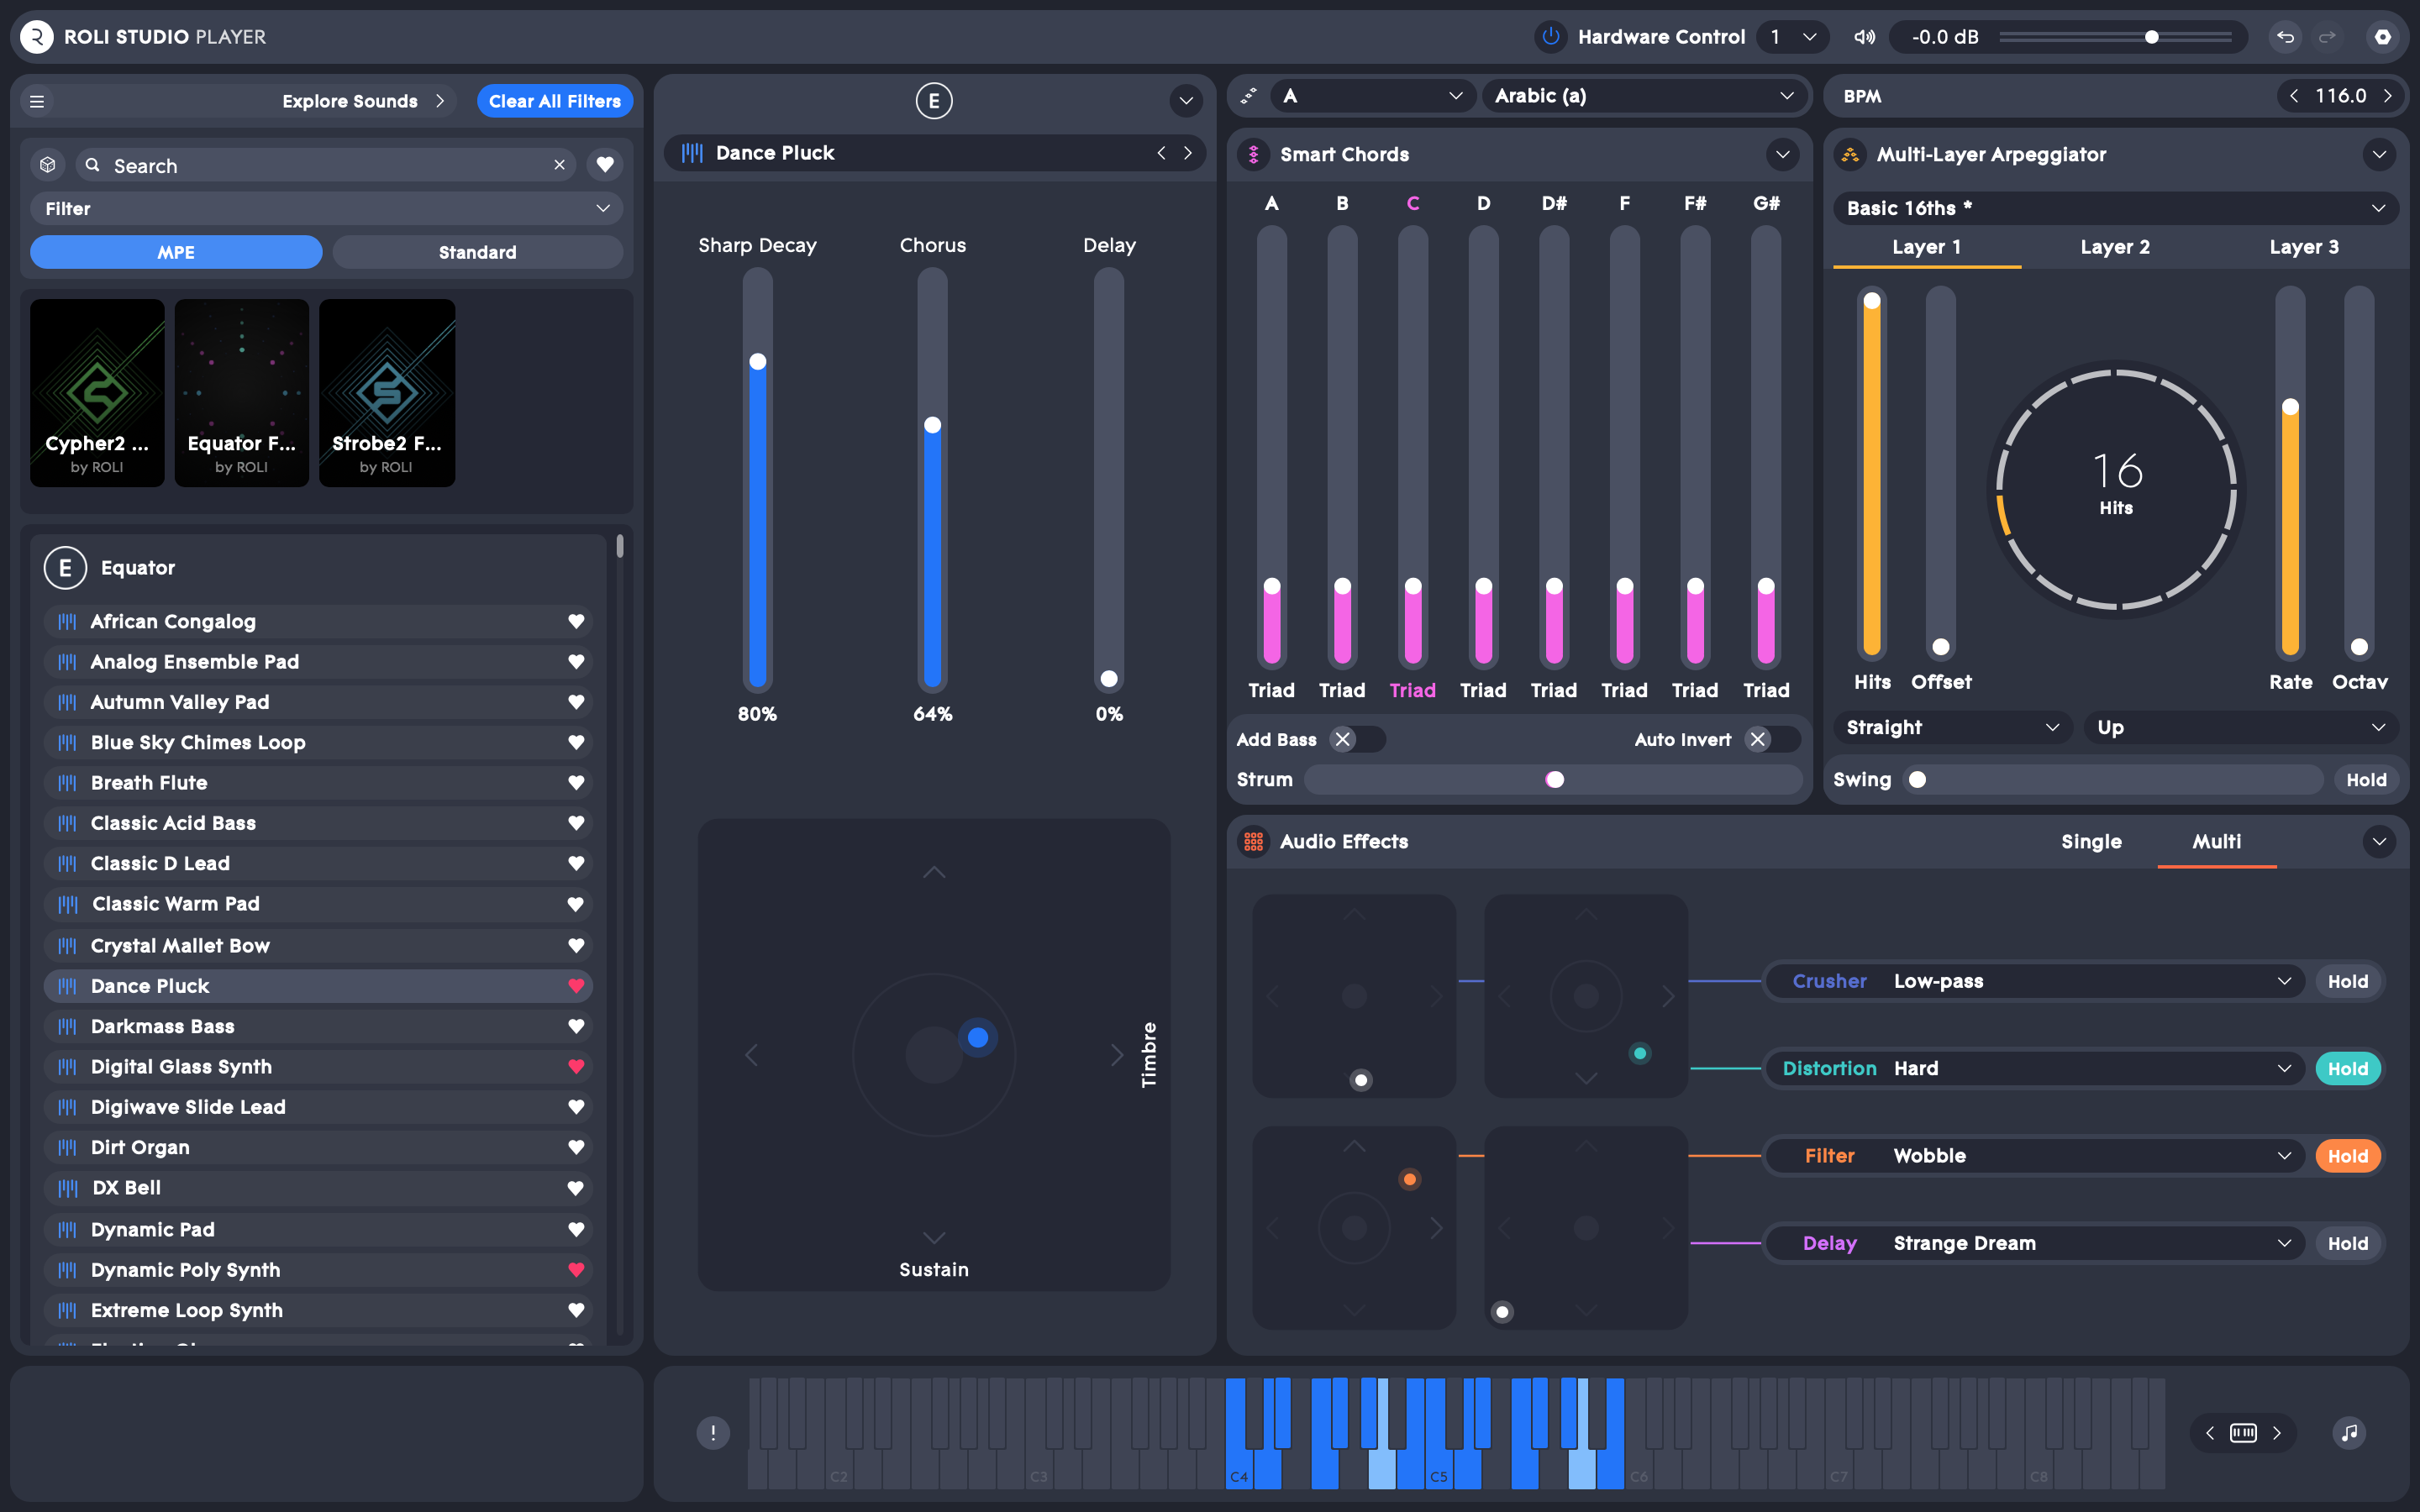Toggle the Auto Invert switch
Image resolution: width=2420 pixels, height=1512 pixels.
click(1773, 740)
